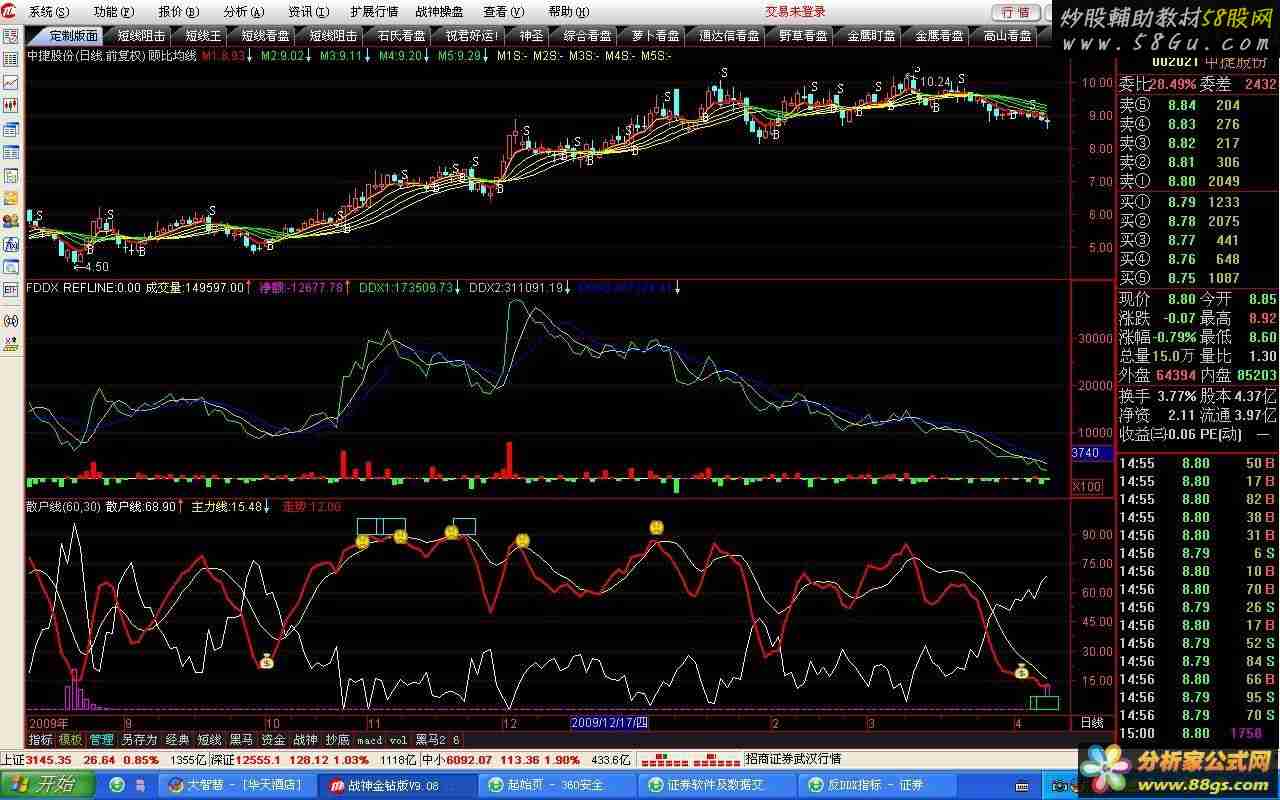The width and height of the screenshot is (1280, 800).
Task: Switch to 定制版面 tab
Action: (65, 36)
